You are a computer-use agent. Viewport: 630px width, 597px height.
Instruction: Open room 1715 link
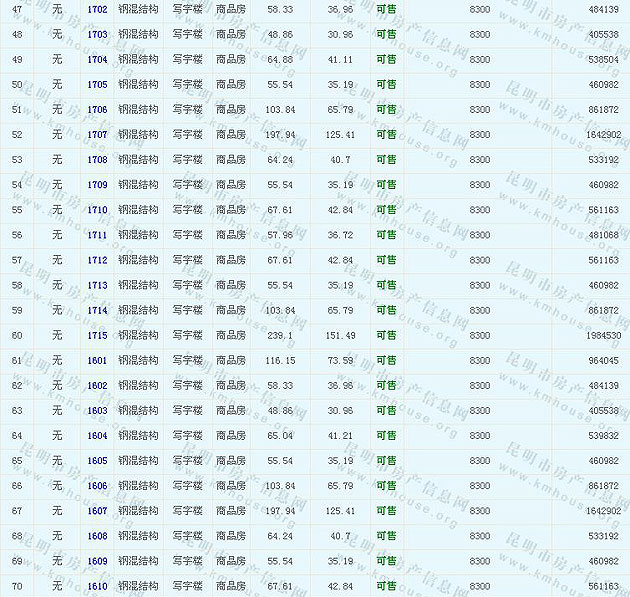pyautogui.click(x=97, y=335)
